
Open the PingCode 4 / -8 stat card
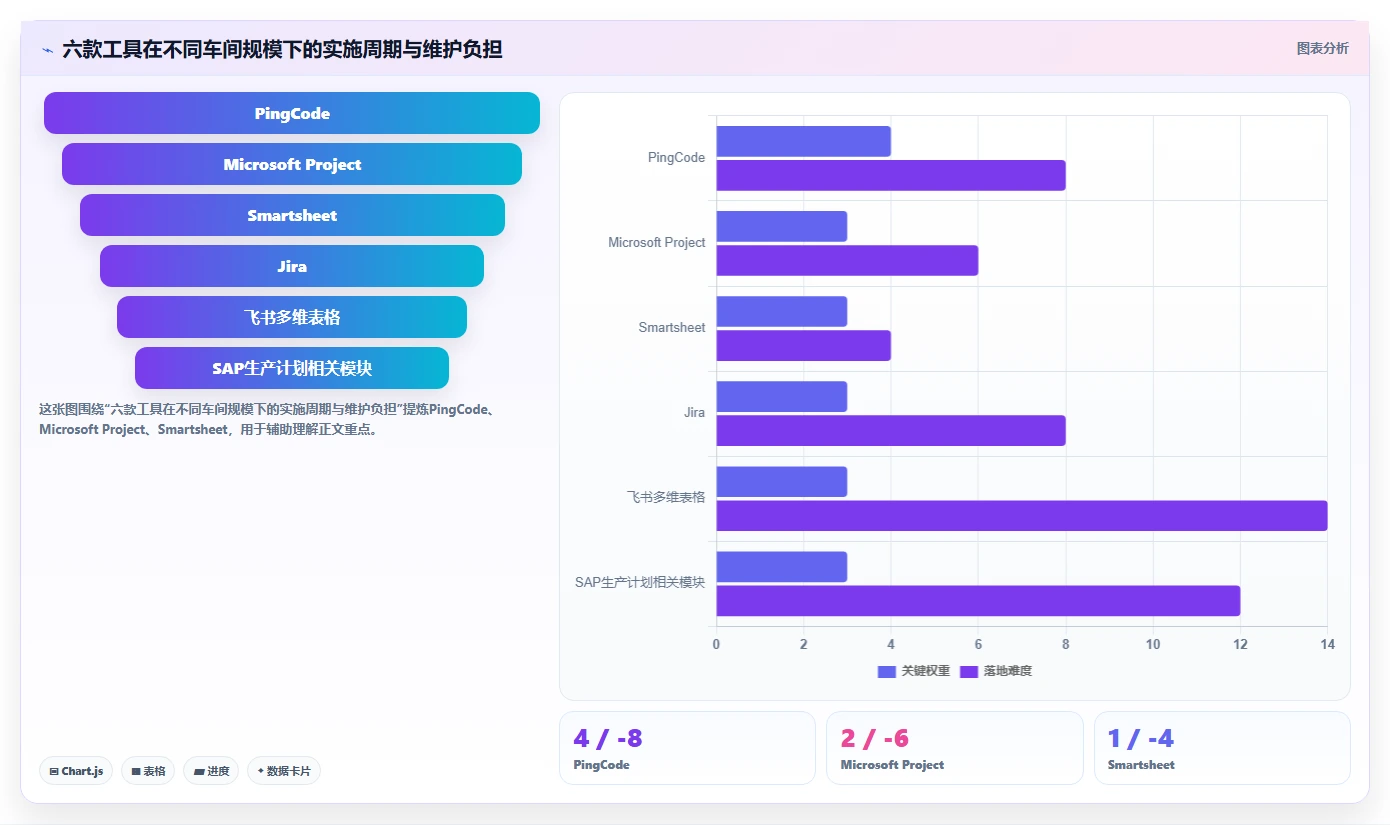coord(687,748)
